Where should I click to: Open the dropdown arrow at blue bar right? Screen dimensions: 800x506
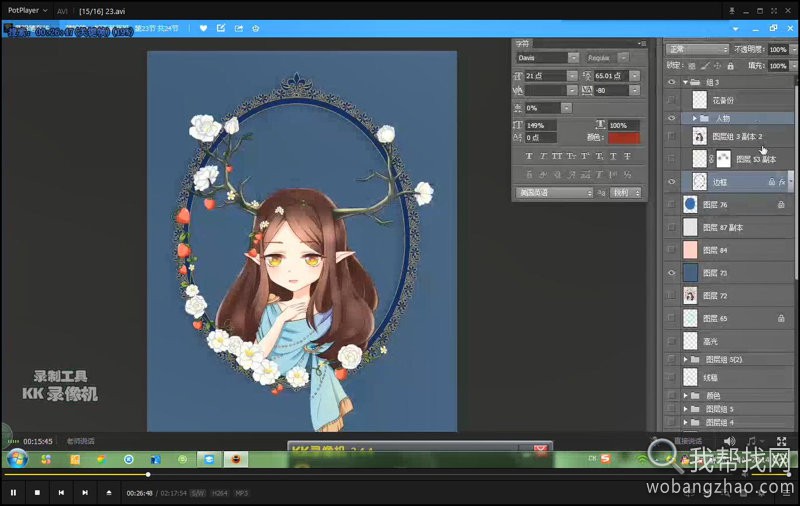(x=735, y=29)
